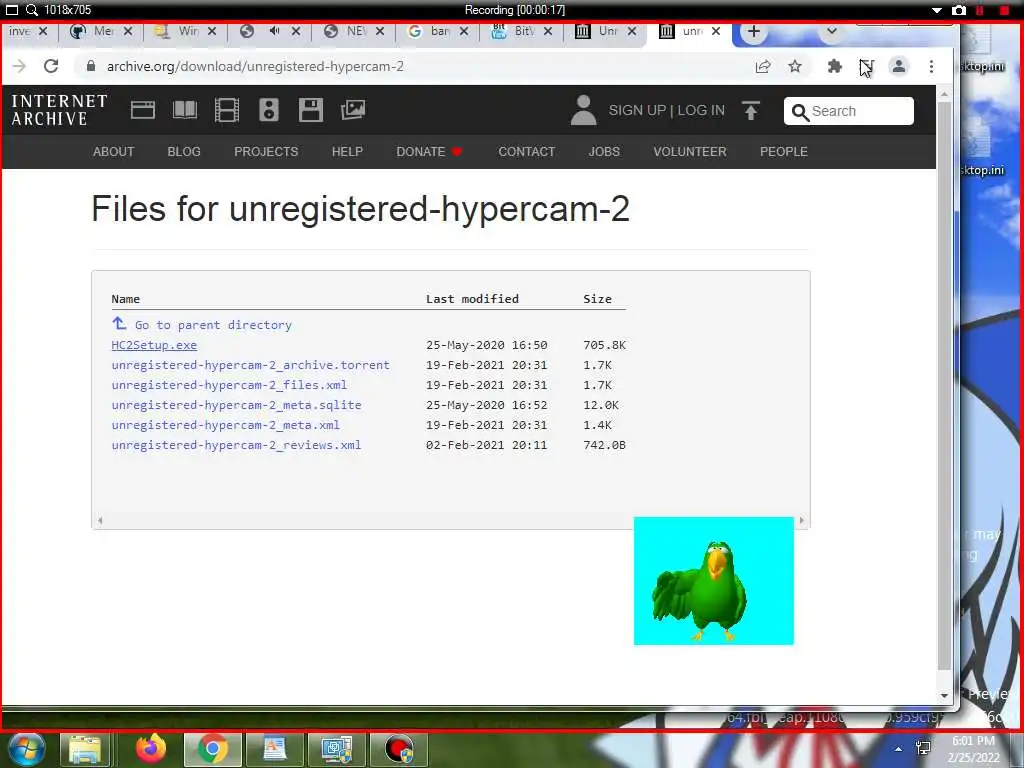Click the Internet Archive logo
The image size is (1024, 768).
(59, 110)
